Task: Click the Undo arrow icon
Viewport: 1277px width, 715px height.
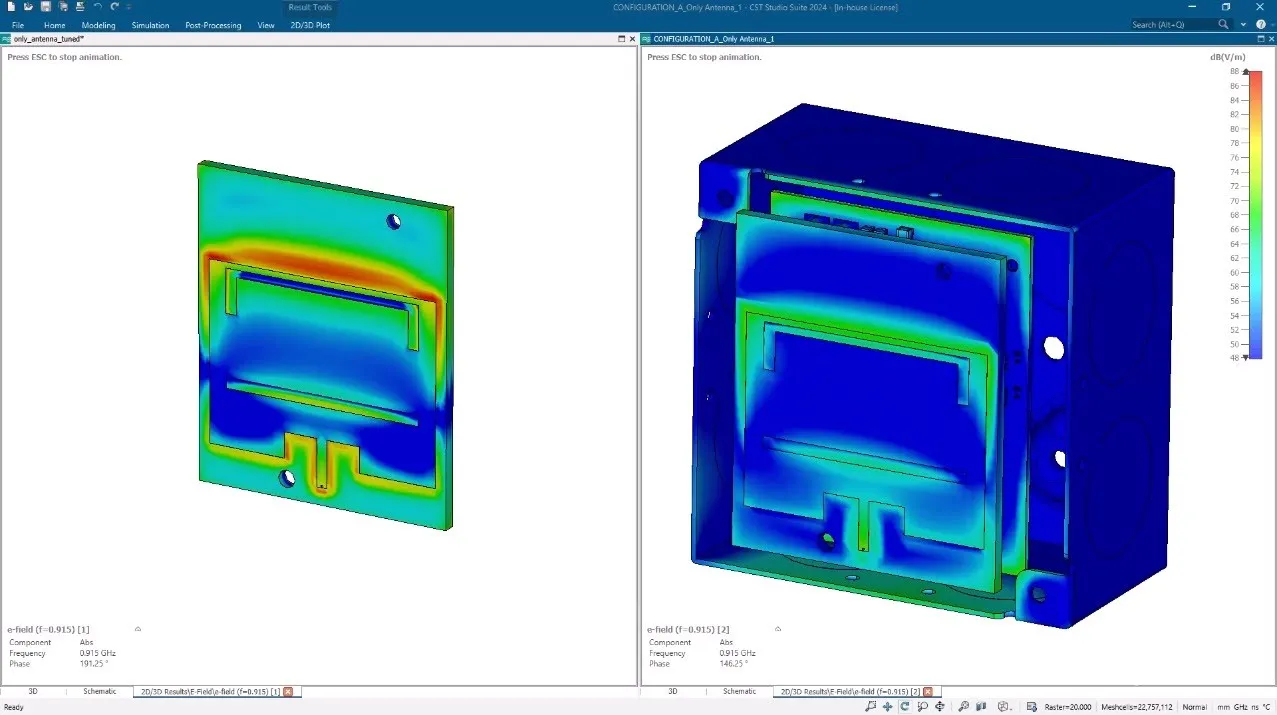Action: tap(98, 7)
